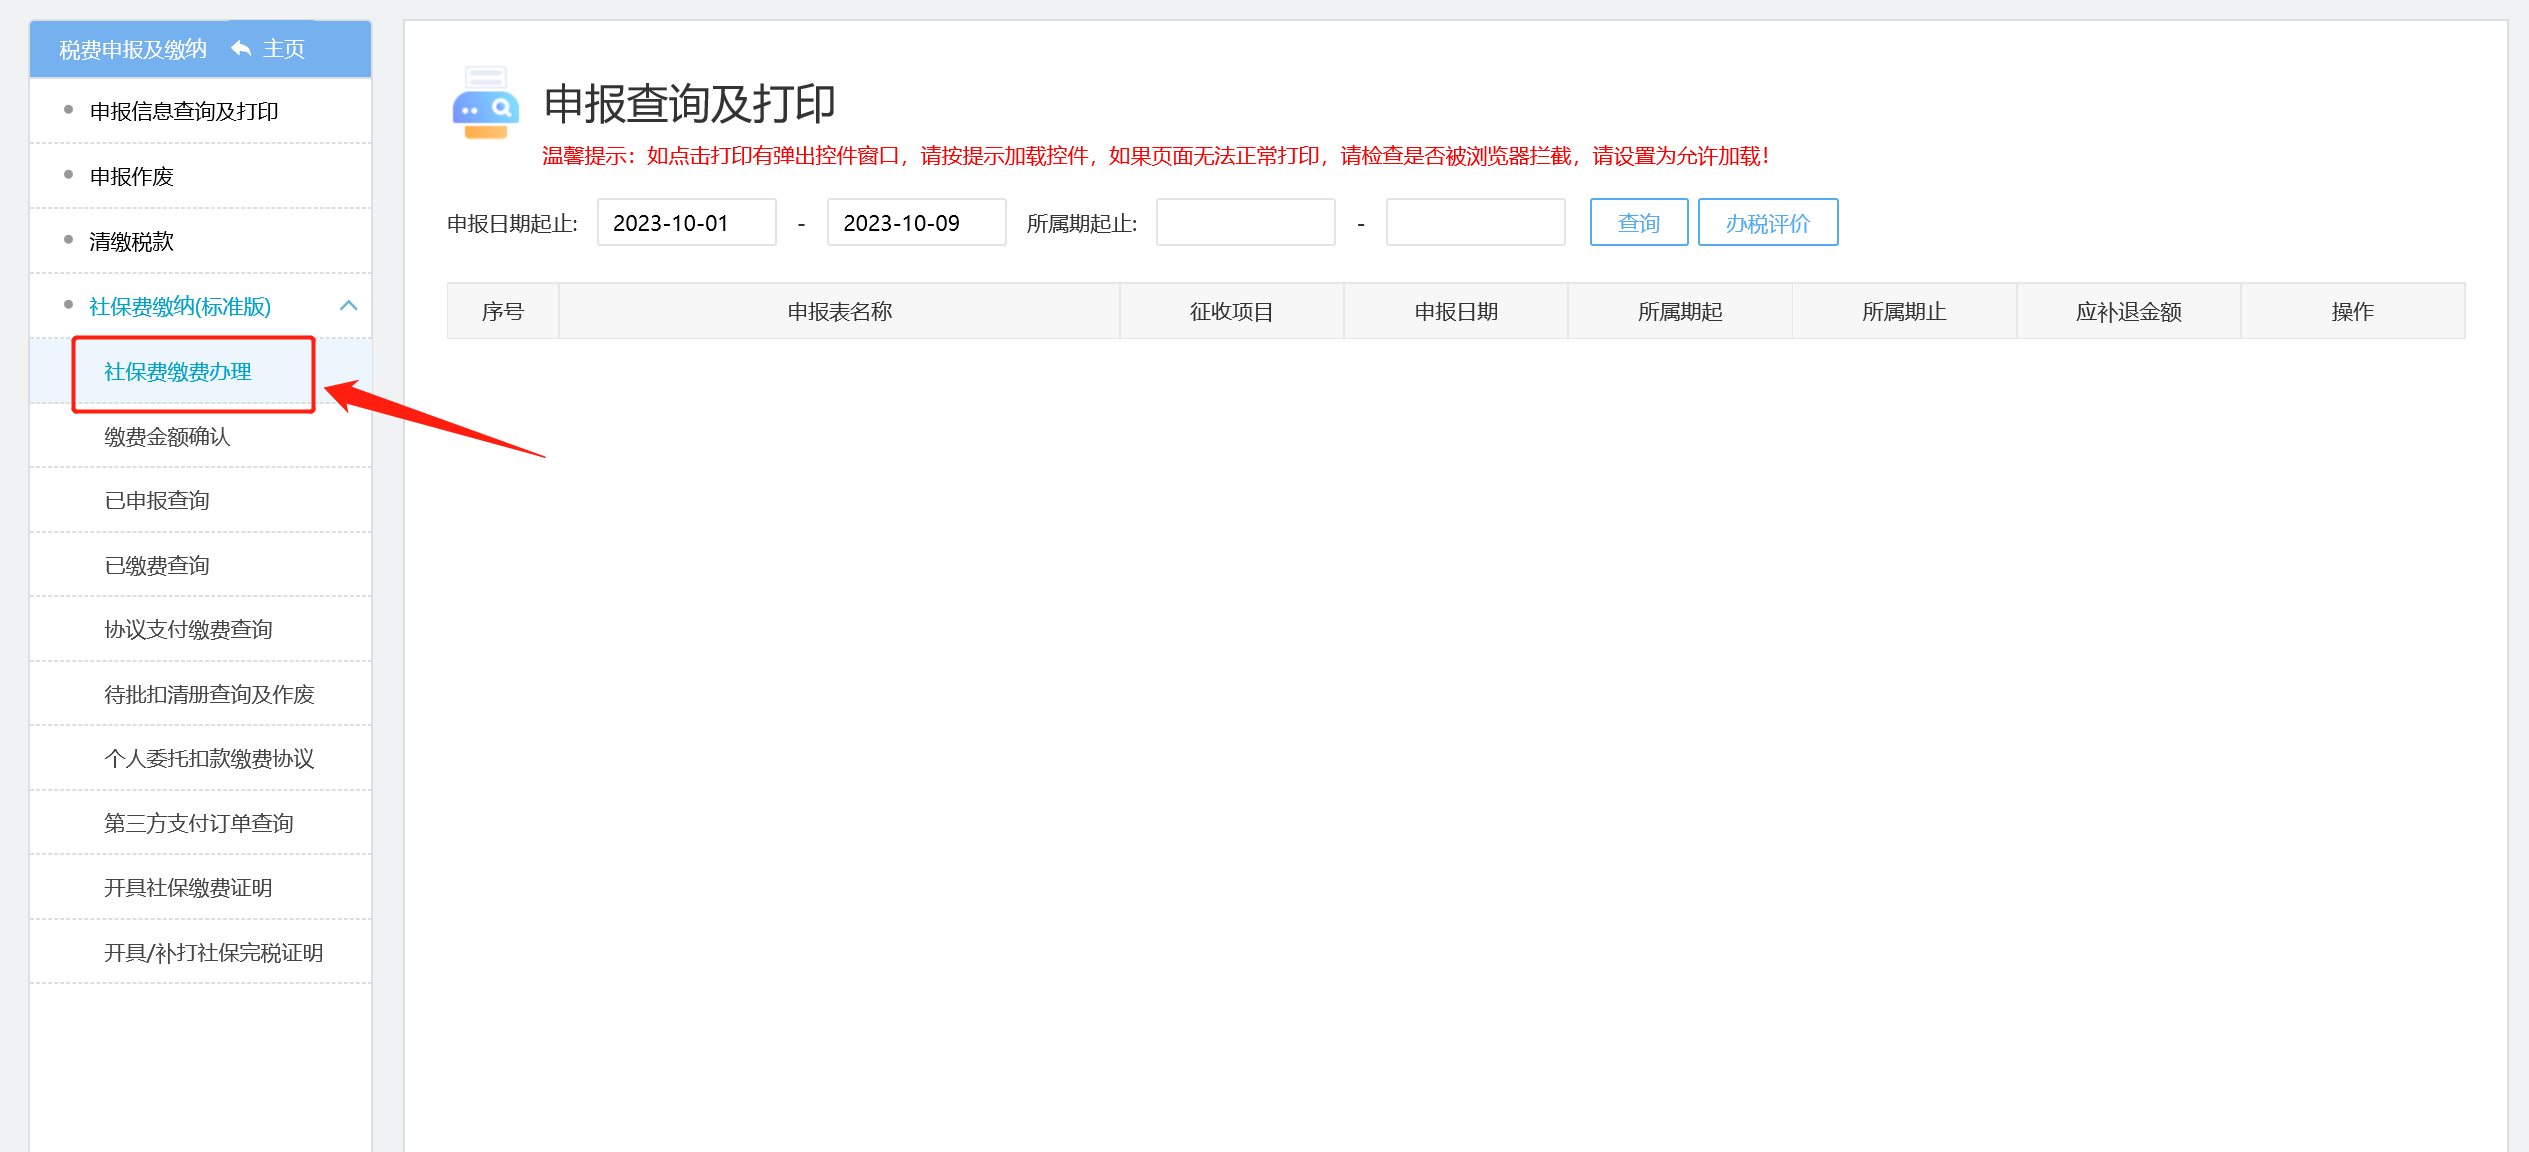Open 清缴税款 sidebar entry

tap(131, 241)
